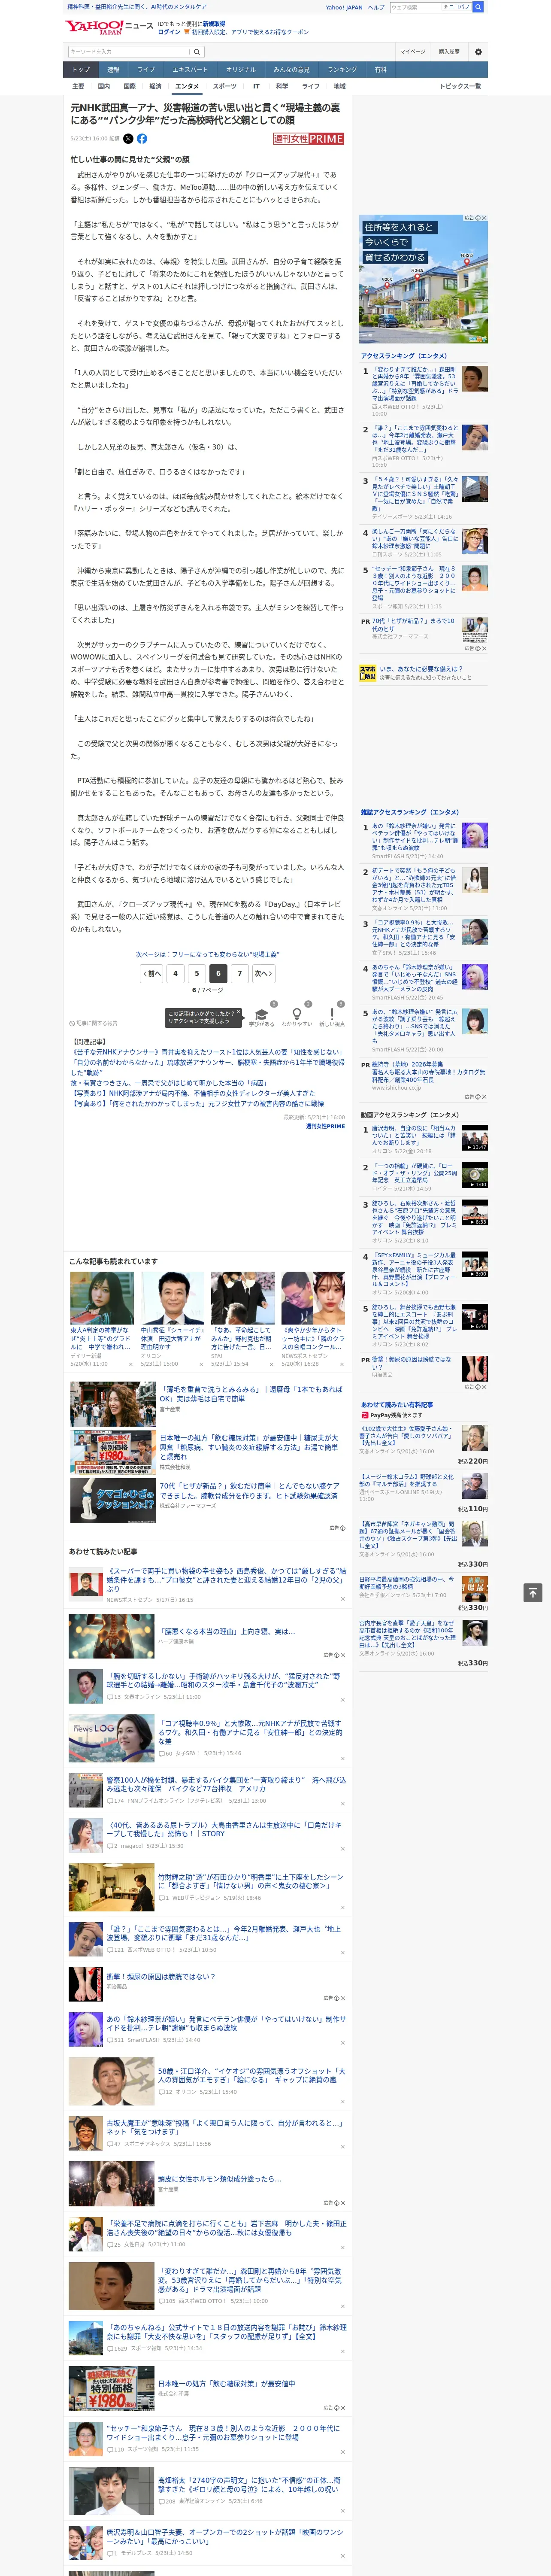Click the blue web search button

[x=478, y=7]
